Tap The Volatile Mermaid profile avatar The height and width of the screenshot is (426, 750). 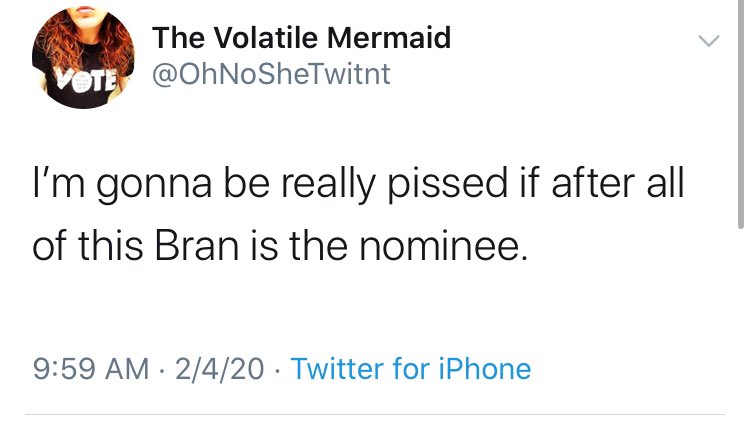pos(84,58)
